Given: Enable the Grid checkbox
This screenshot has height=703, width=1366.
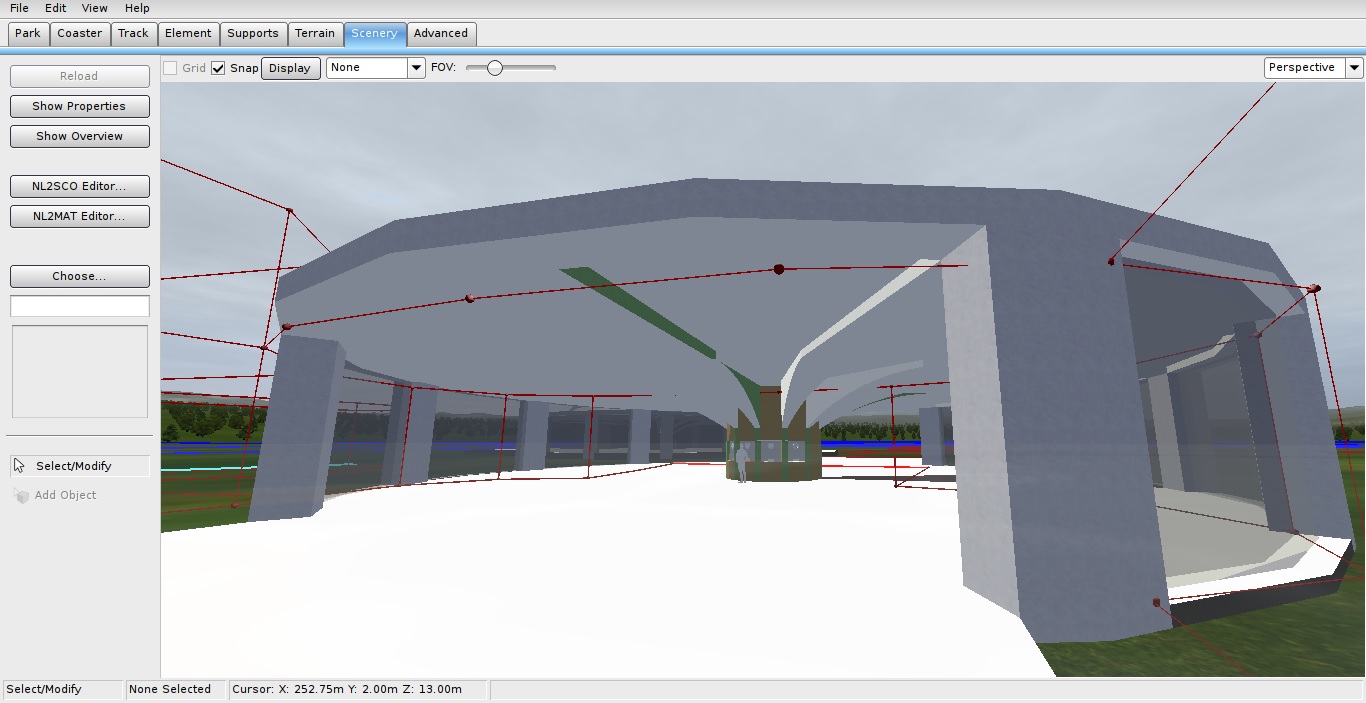Looking at the screenshot, I should pyautogui.click(x=170, y=68).
